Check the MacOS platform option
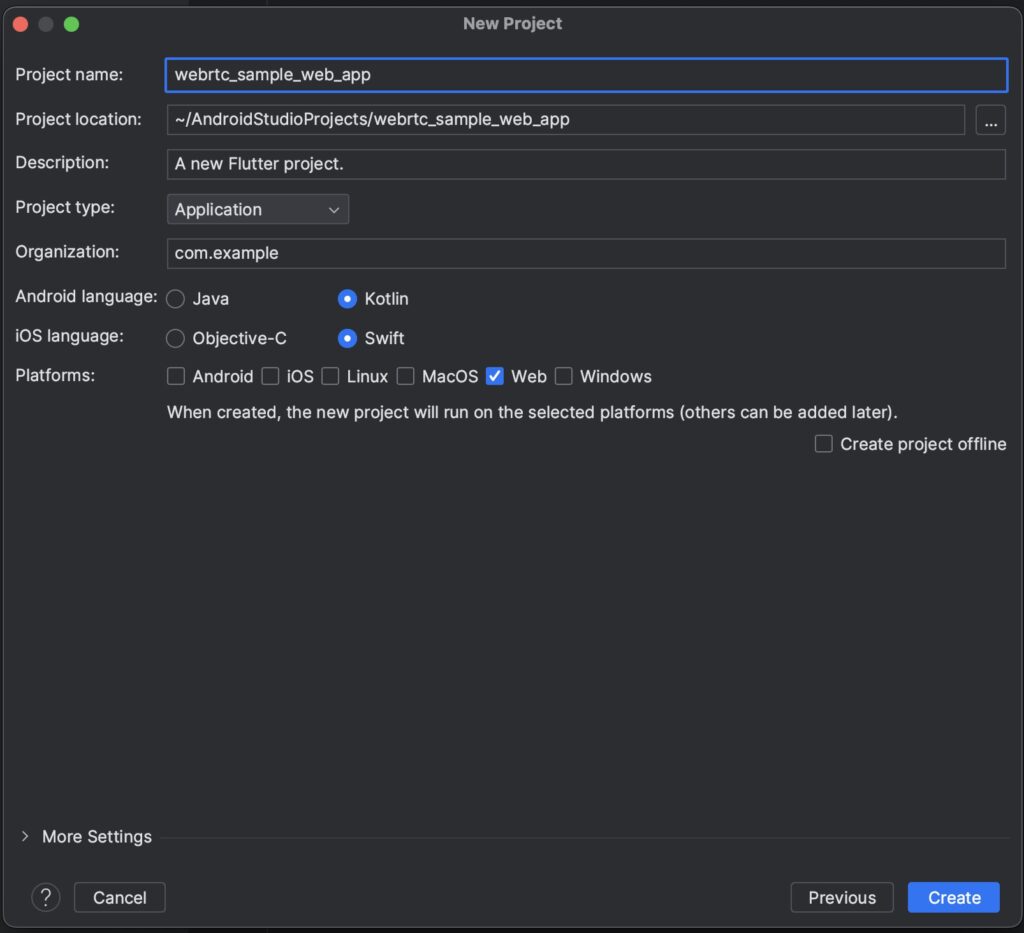The height and width of the screenshot is (933, 1024). pos(406,376)
